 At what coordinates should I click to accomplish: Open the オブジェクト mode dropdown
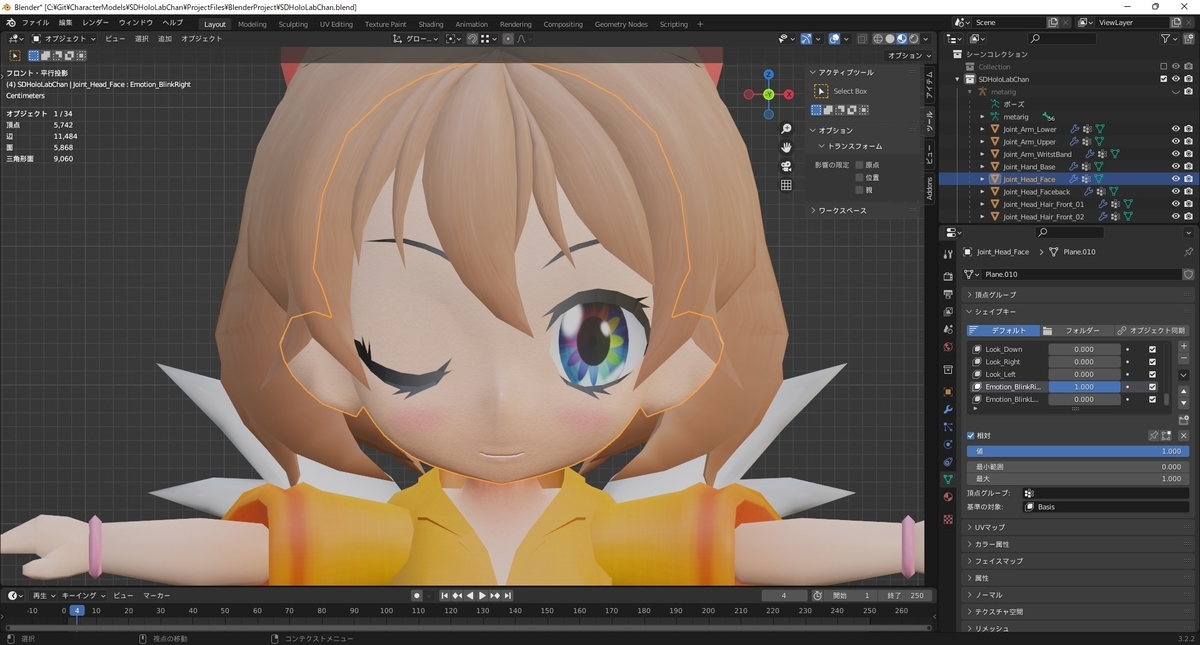coord(62,38)
